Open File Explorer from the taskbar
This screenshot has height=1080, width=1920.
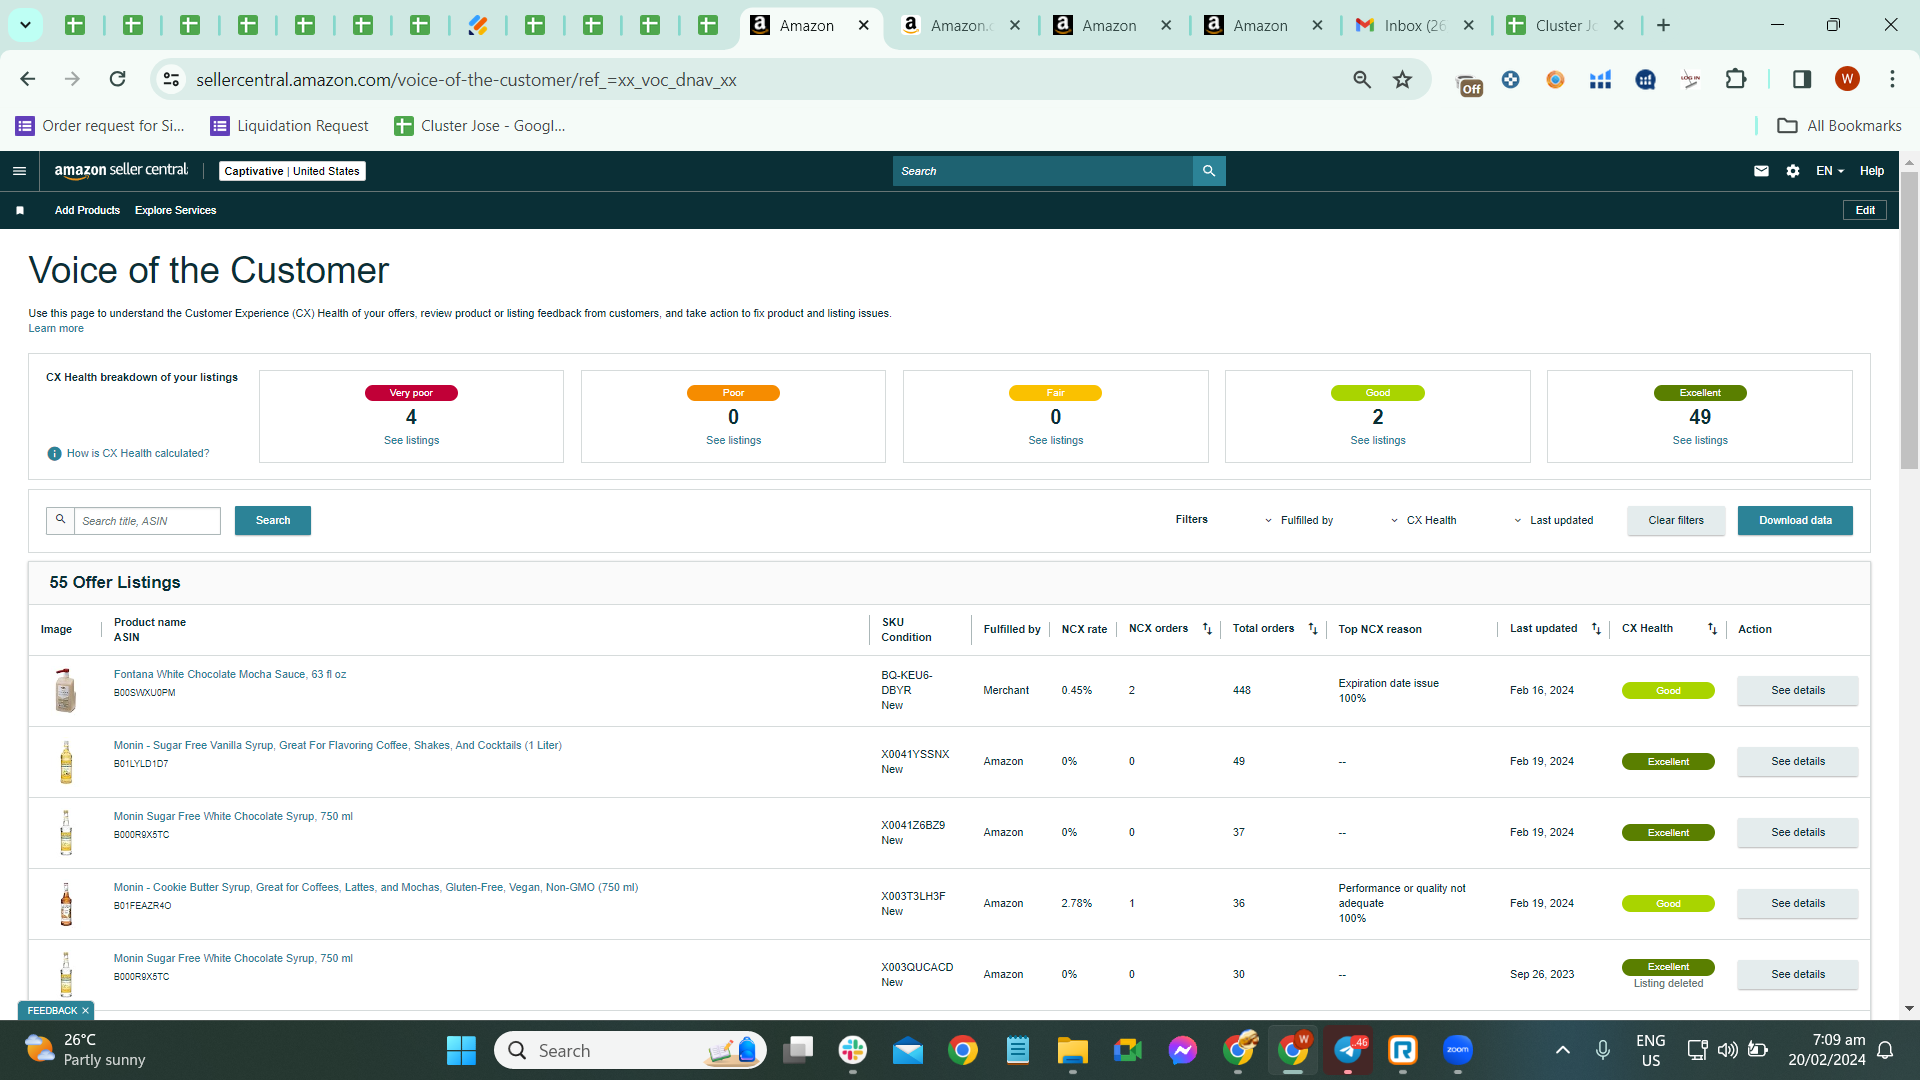1073,1050
